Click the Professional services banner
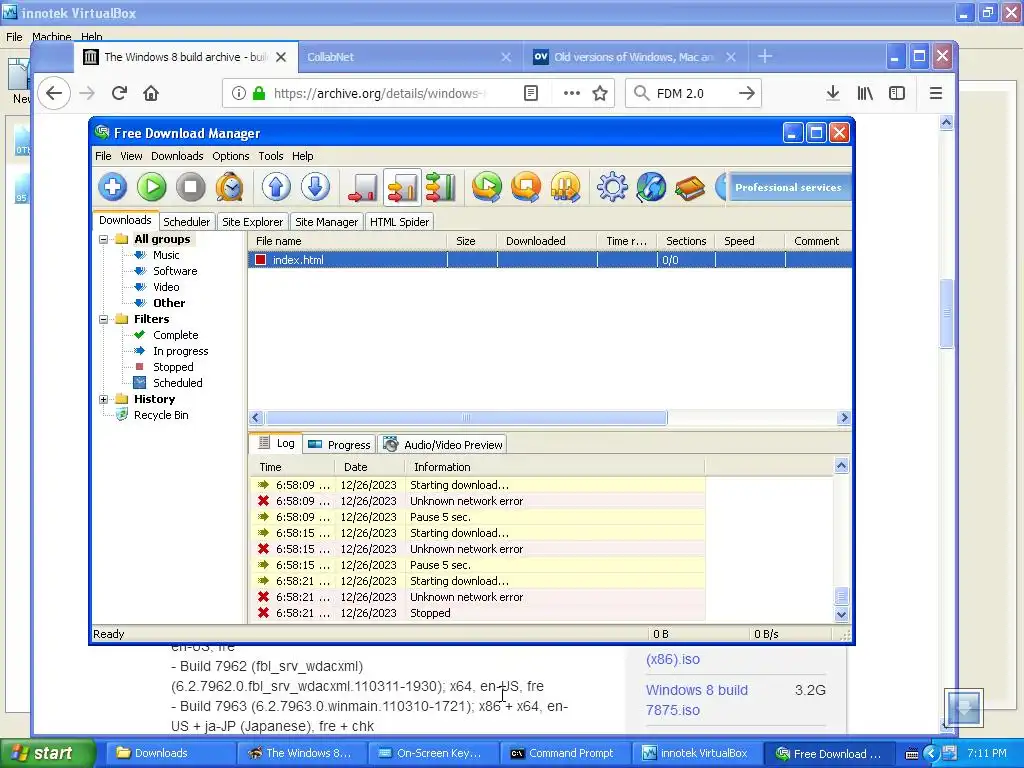 tap(788, 187)
